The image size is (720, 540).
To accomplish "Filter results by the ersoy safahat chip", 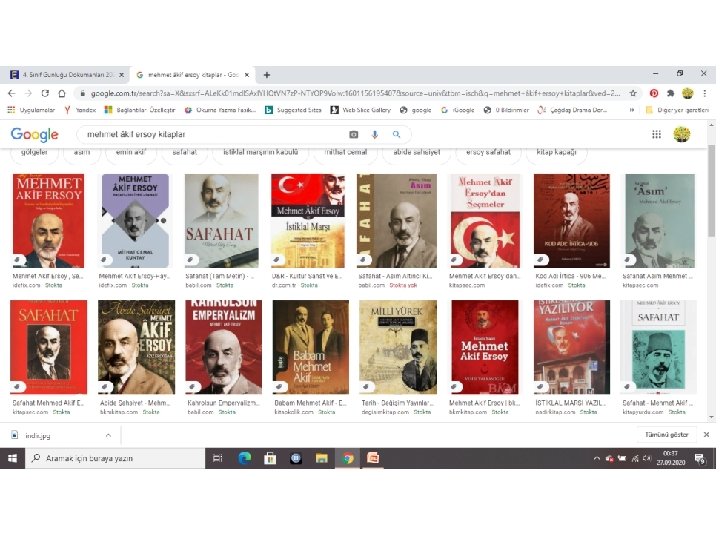I will 488,152.
